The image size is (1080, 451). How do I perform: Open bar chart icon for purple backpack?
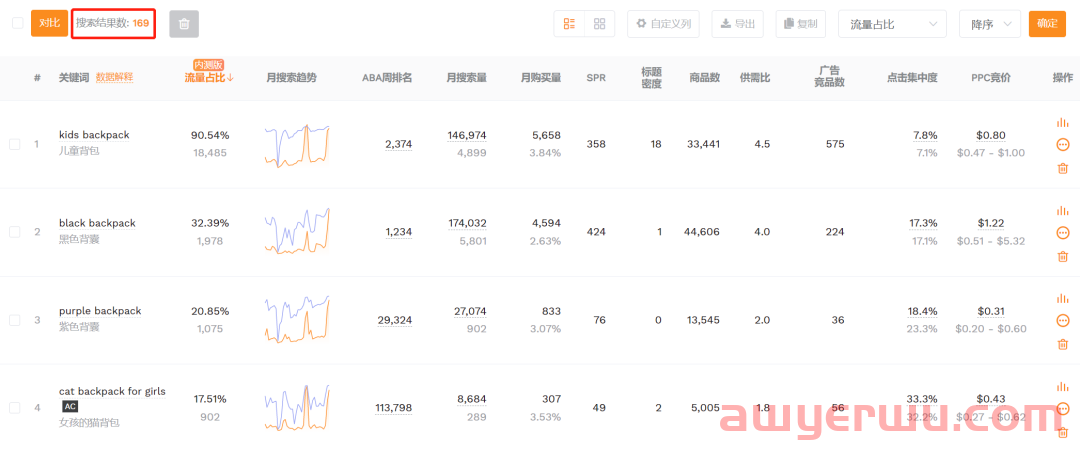click(1062, 298)
